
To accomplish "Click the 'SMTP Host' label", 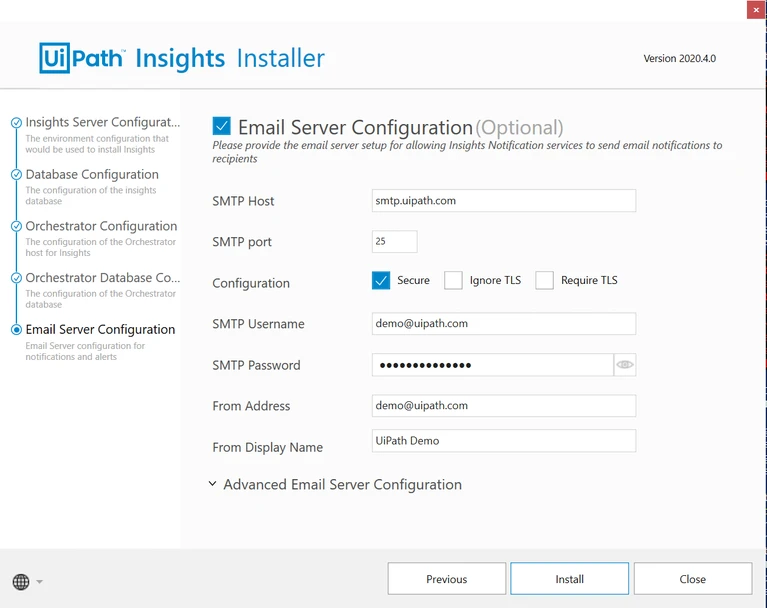I will 243,201.
